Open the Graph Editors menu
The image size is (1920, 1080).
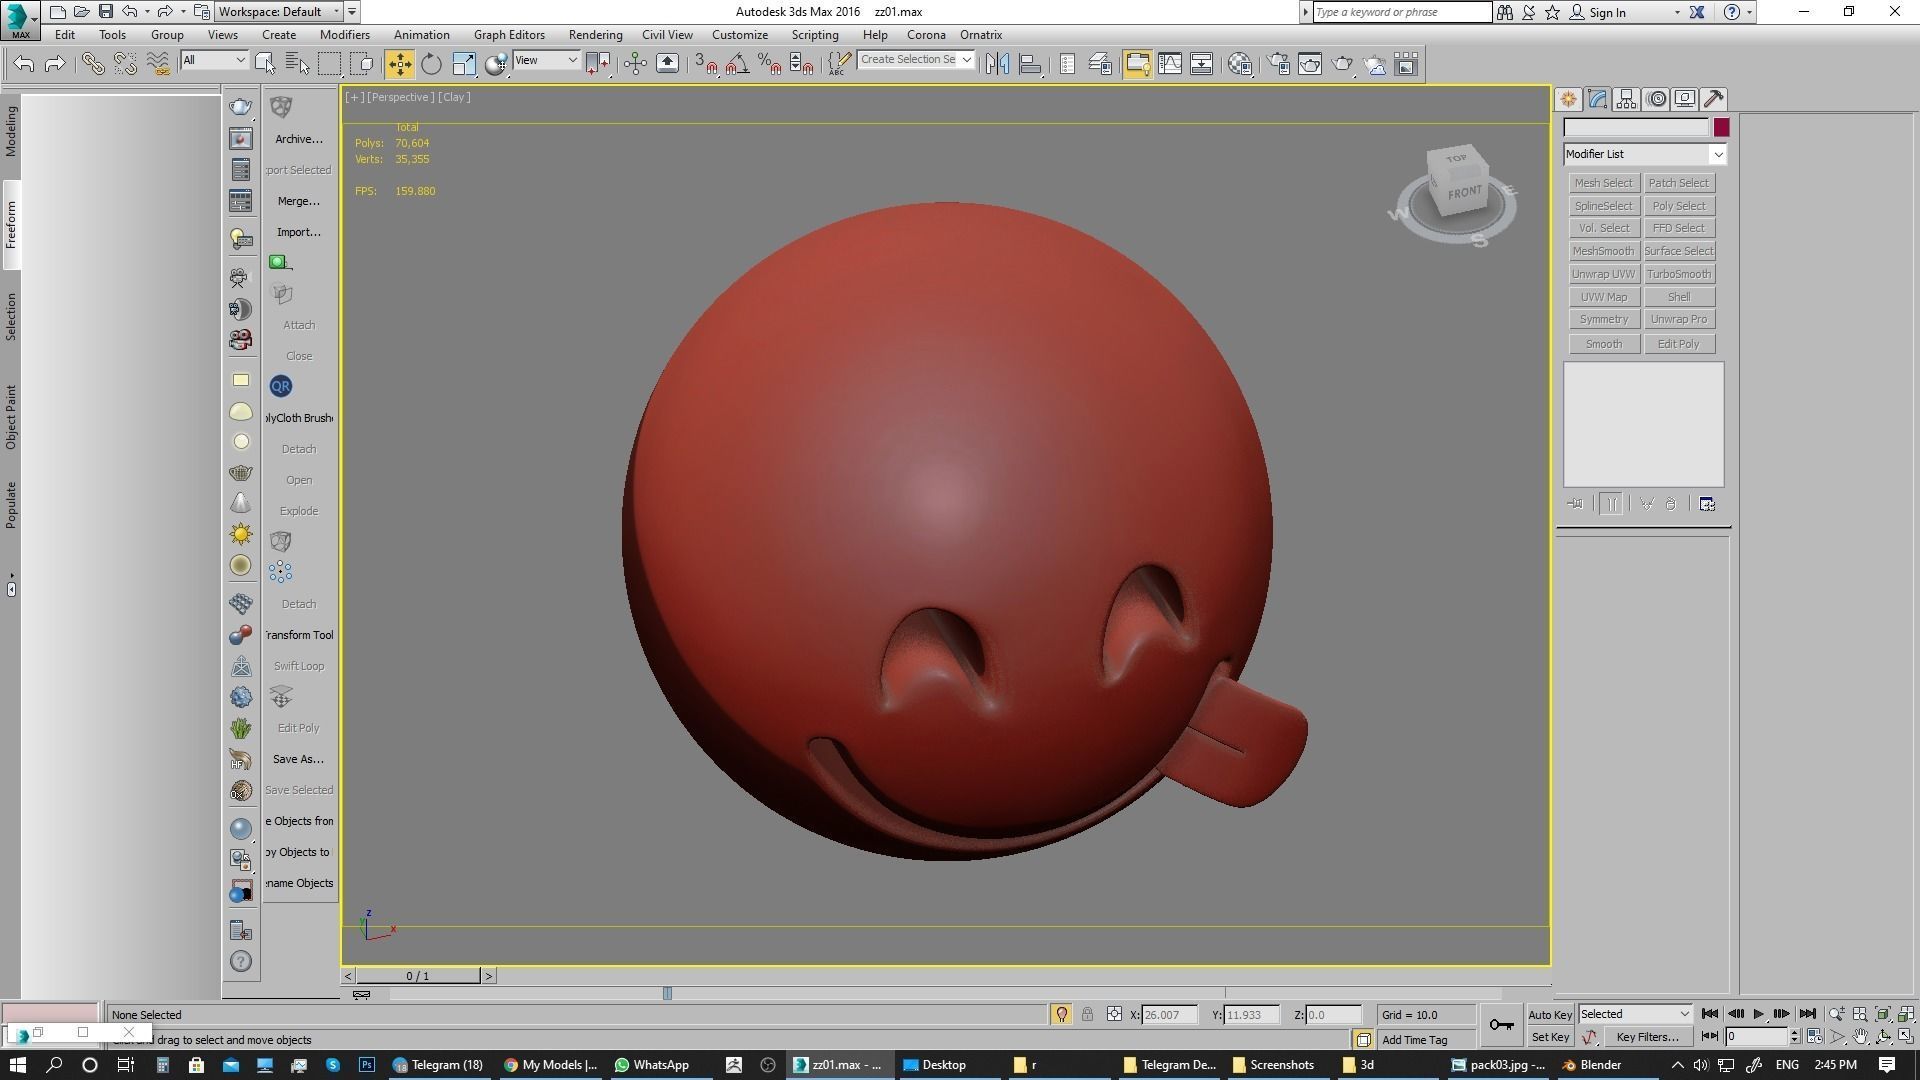click(509, 34)
